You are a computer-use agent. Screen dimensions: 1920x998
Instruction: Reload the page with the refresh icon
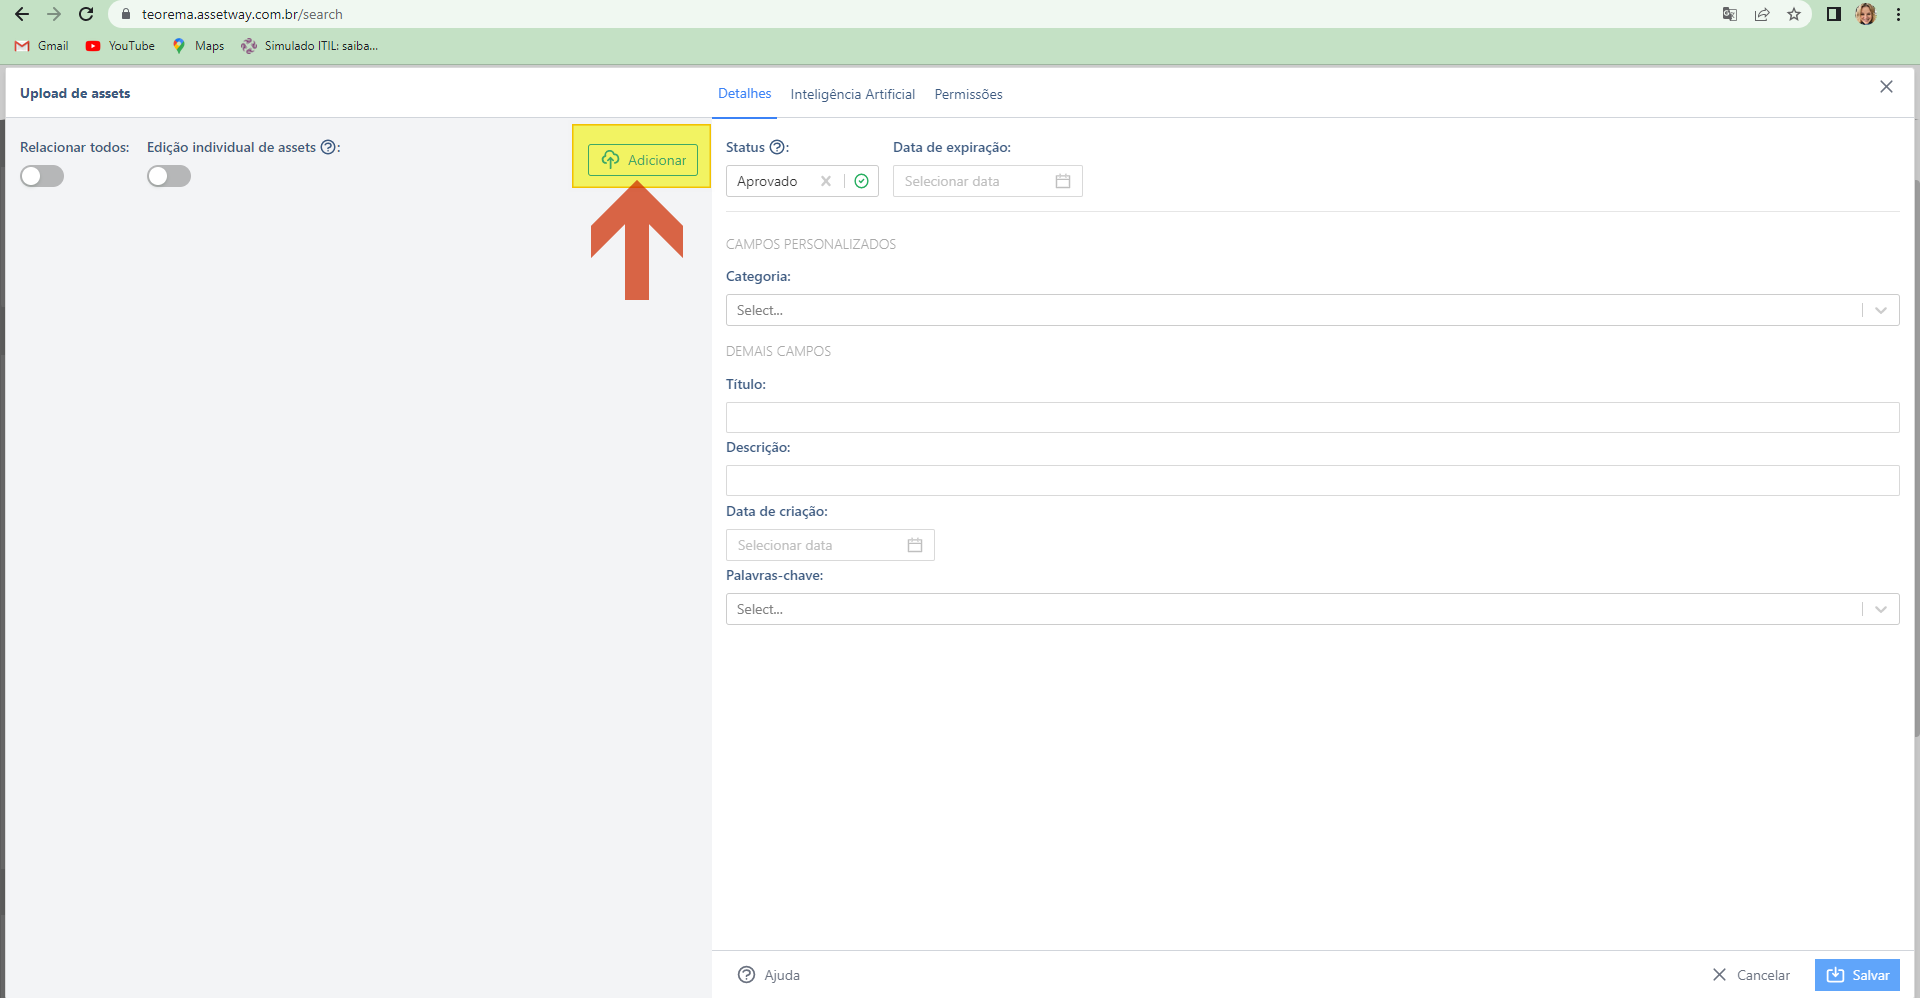(86, 14)
